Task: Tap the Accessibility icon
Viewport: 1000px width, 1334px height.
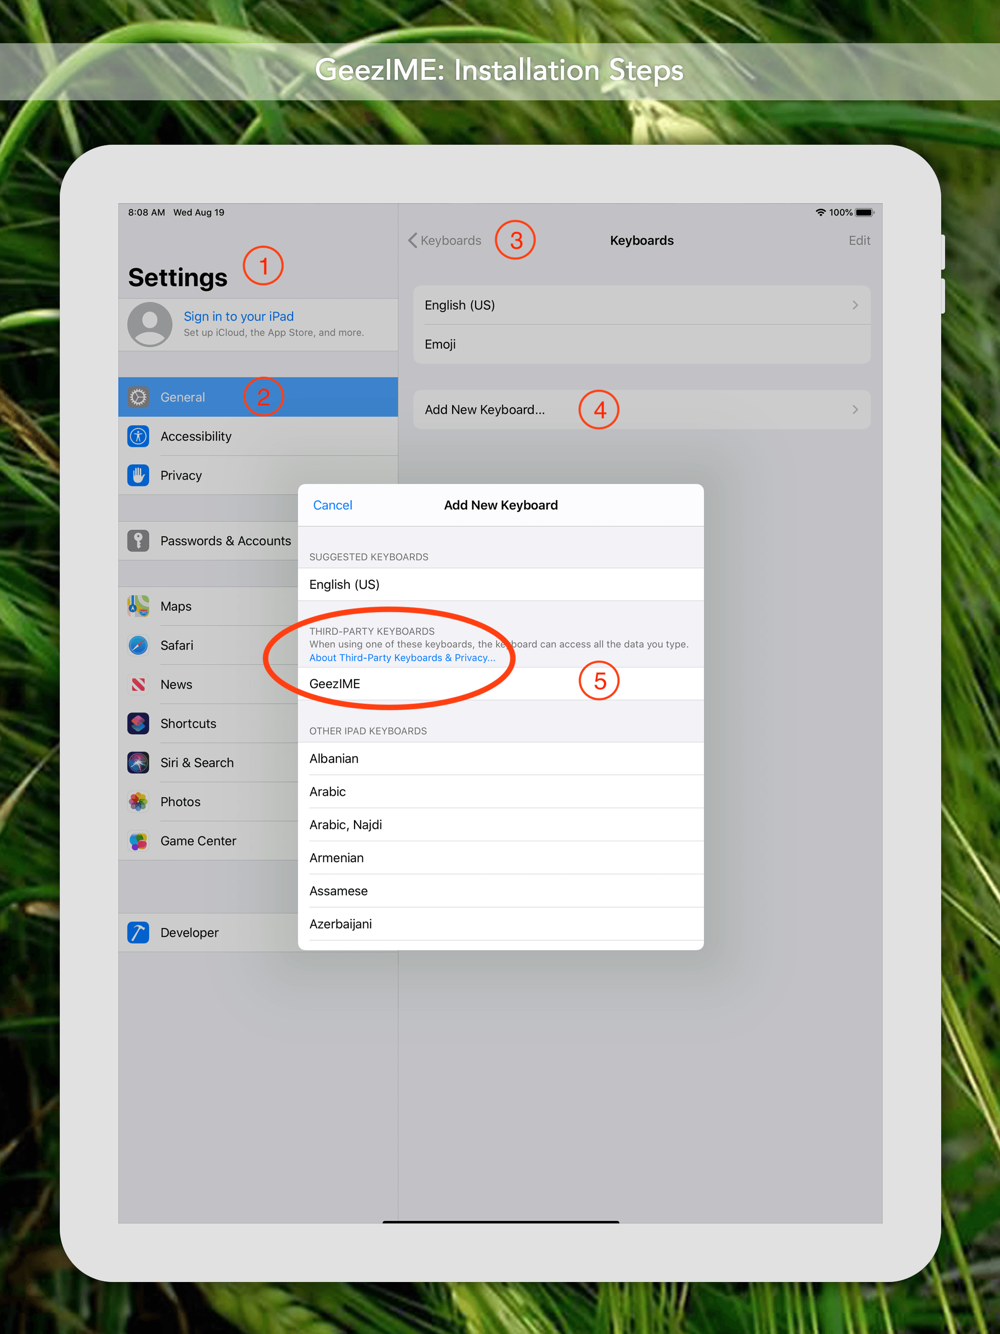Action: tap(139, 436)
